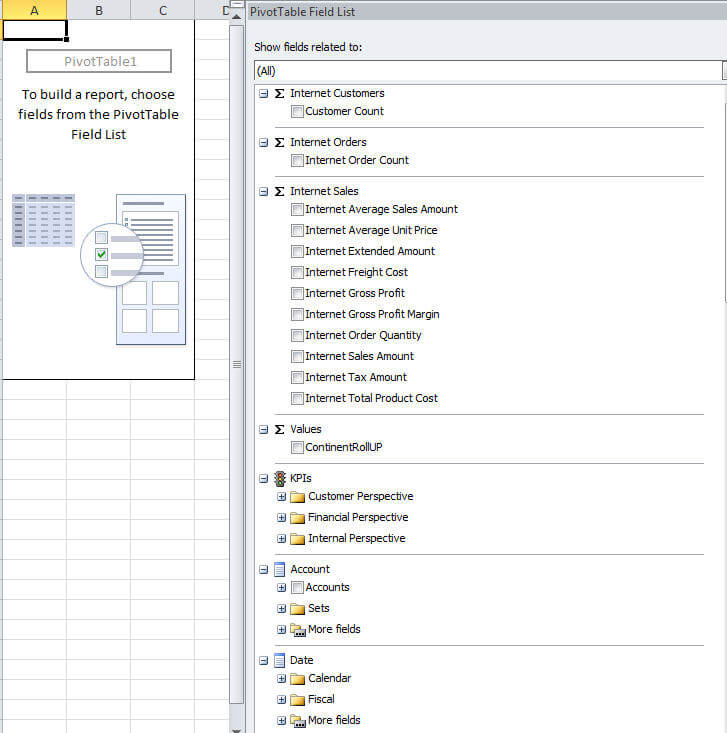Tick the Internet Gross Profit checkbox
727x733 pixels.
[297, 294]
